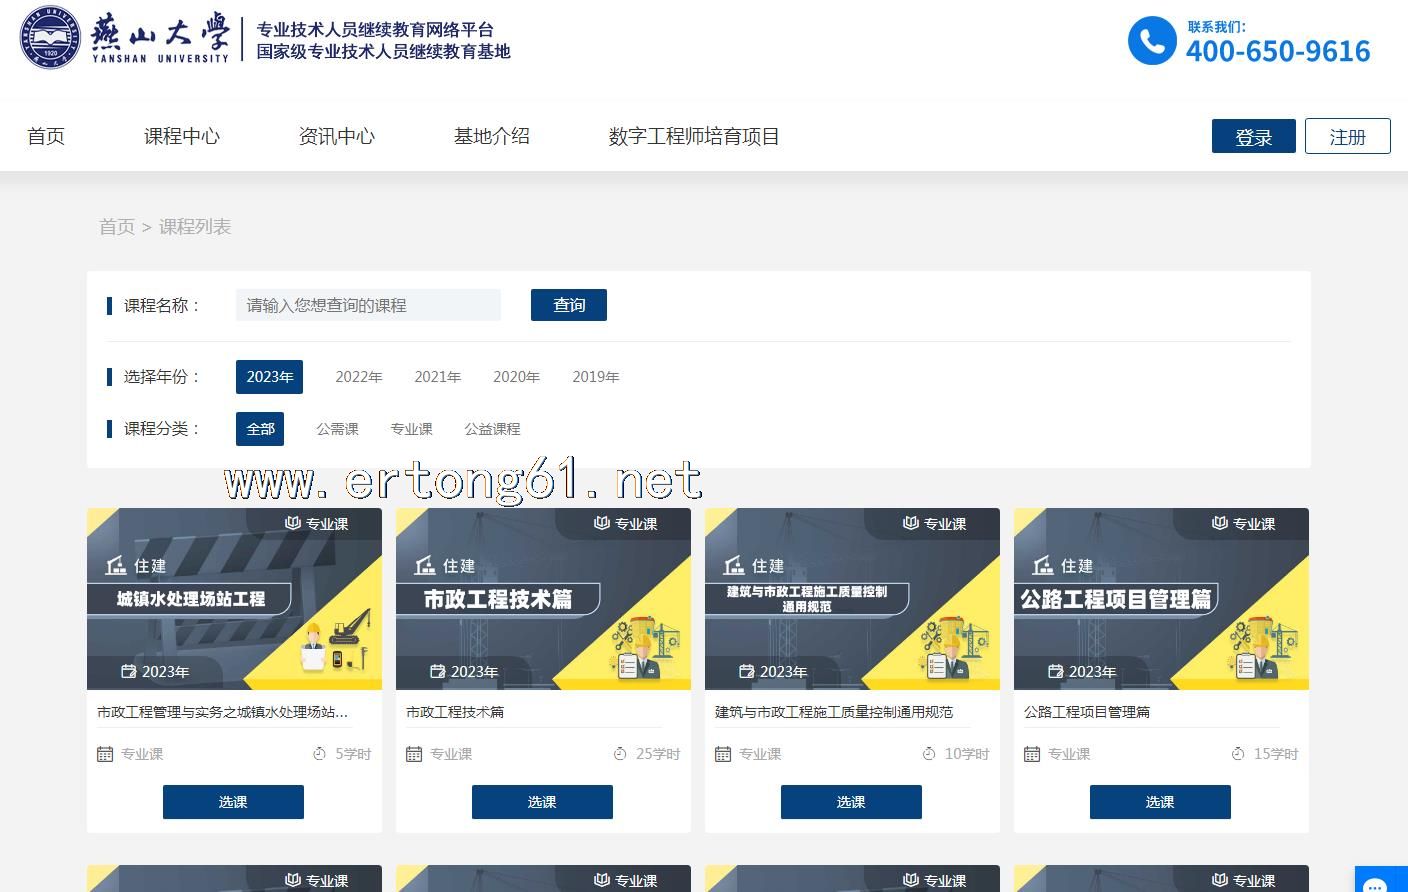Click the blue phone contact icon
The width and height of the screenshot is (1408, 892).
pos(1151,41)
